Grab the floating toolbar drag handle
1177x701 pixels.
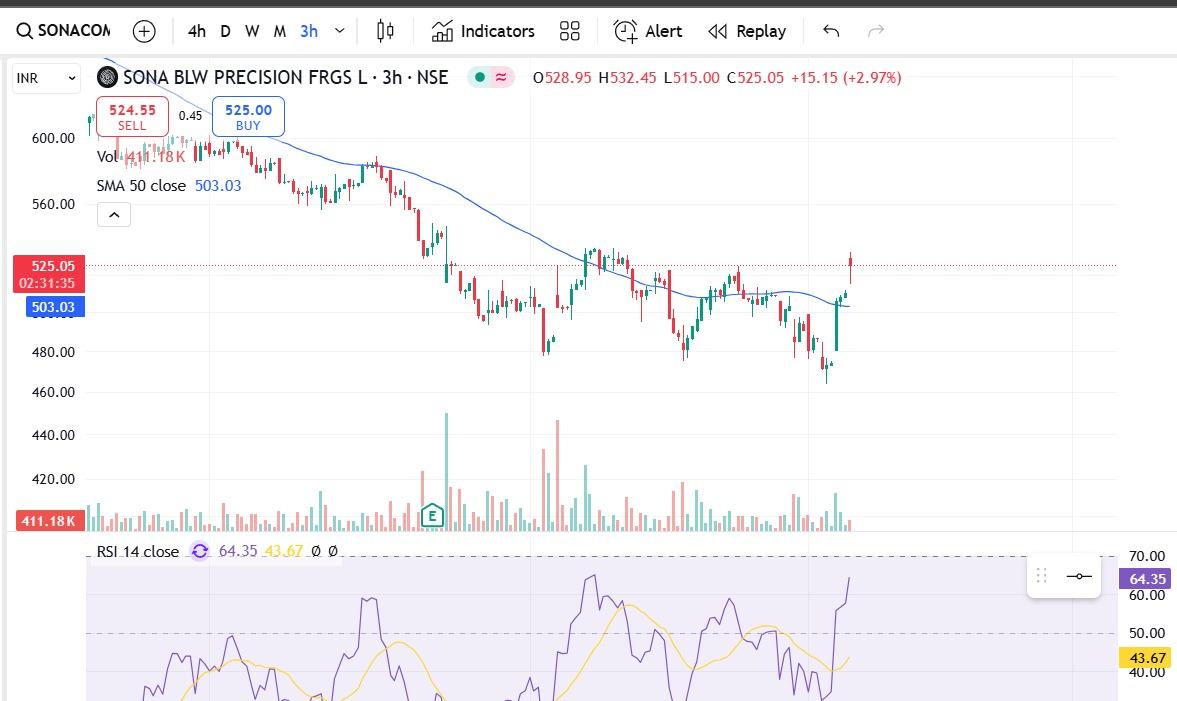tap(1042, 576)
